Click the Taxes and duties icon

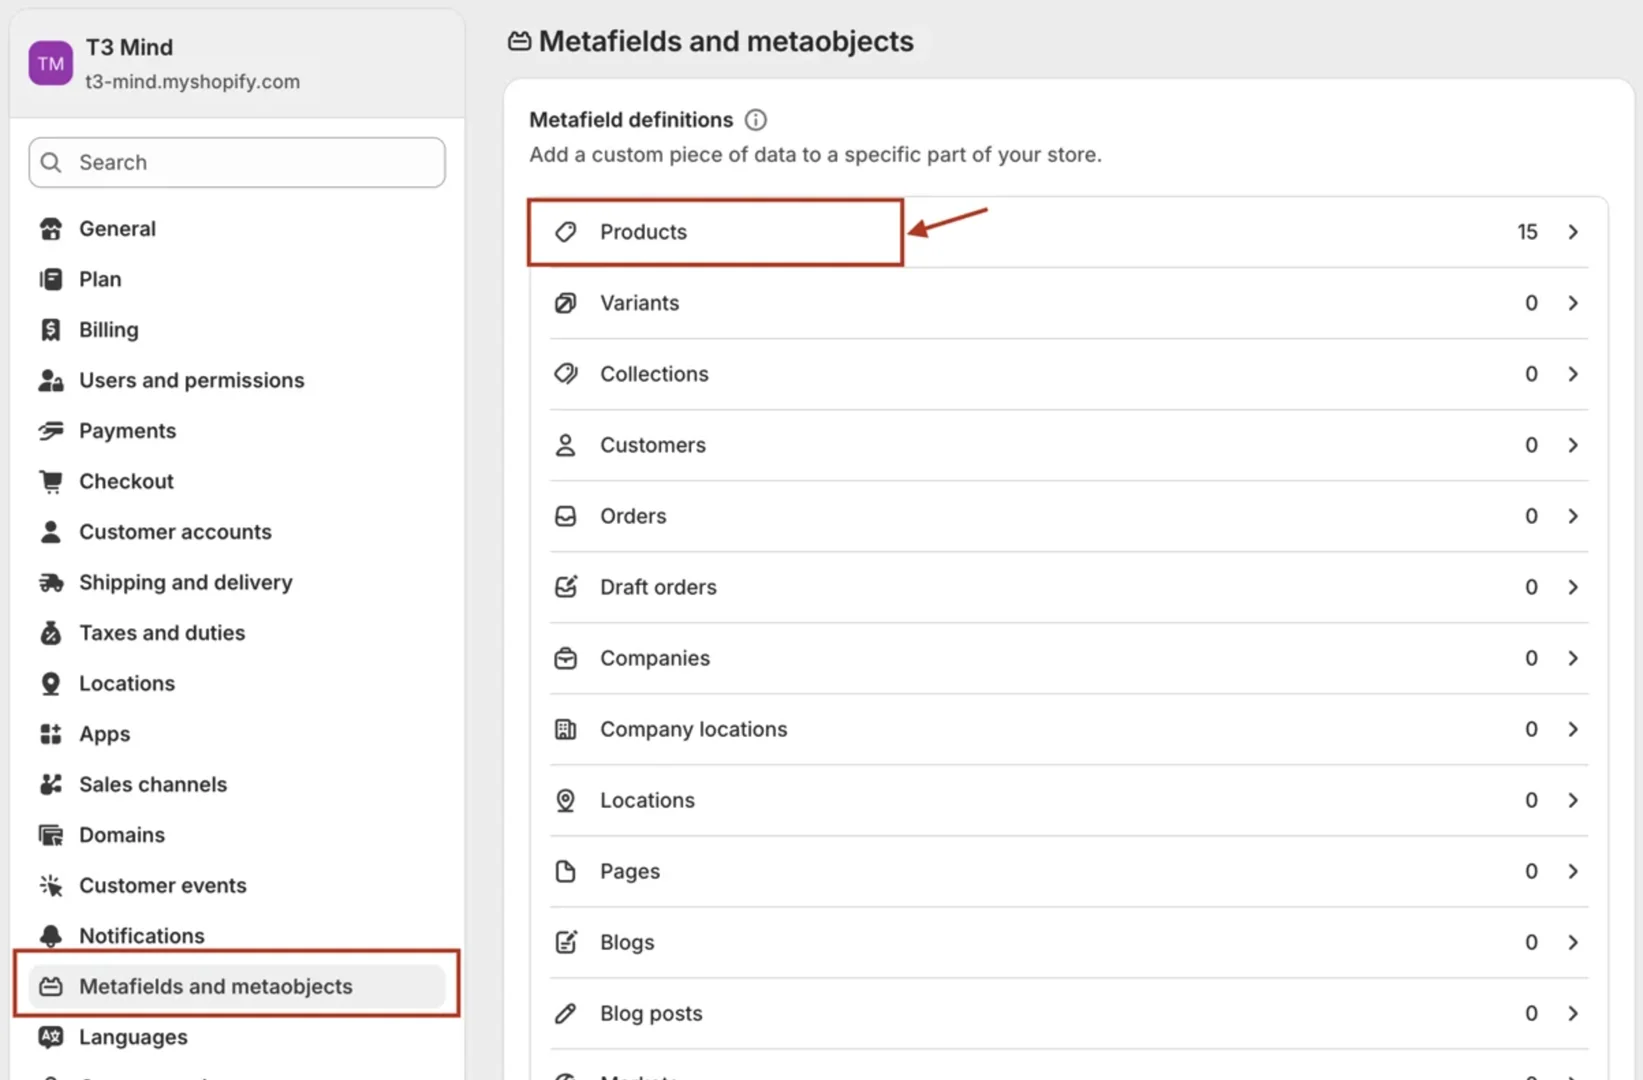point(51,633)
